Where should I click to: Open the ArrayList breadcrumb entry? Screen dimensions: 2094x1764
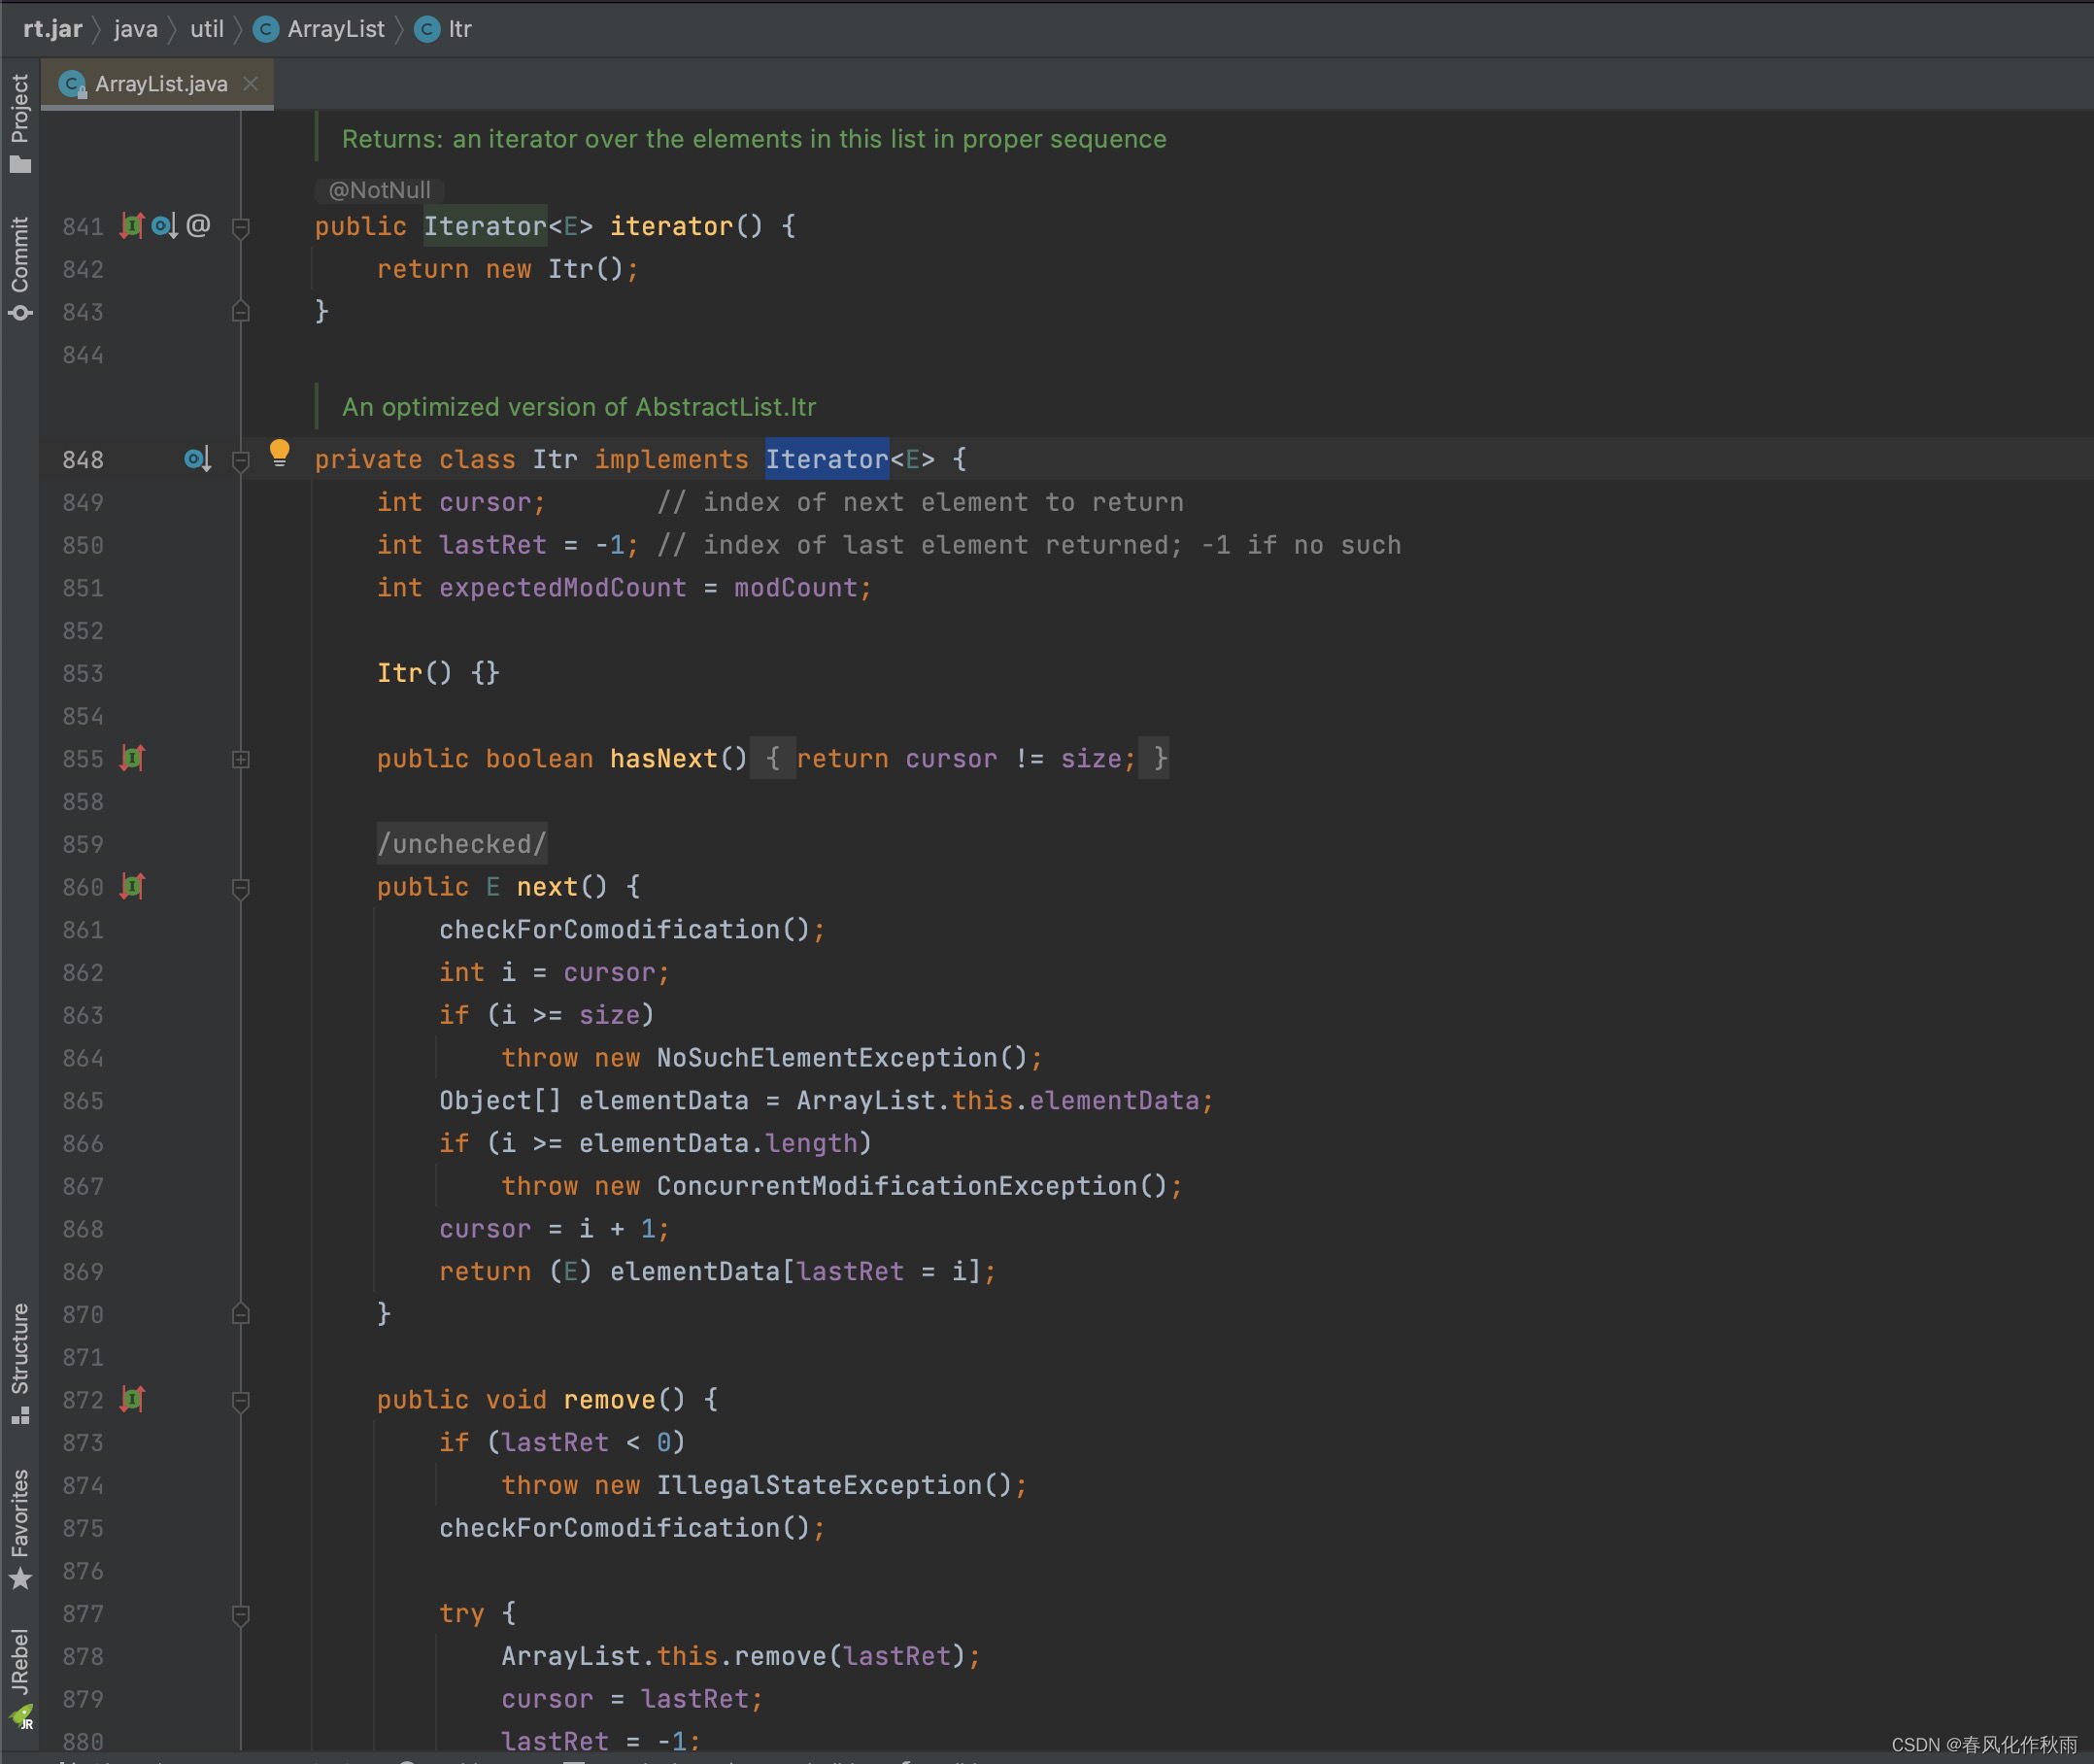pyautogui.click(x=335, y=29)
